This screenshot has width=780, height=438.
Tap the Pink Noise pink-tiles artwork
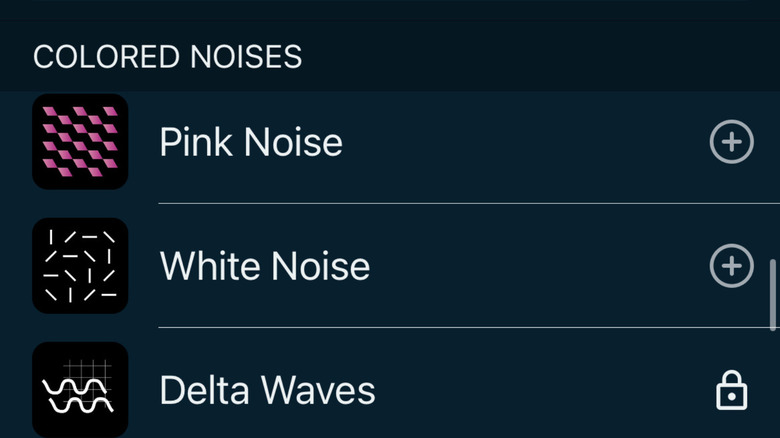(80, 142)
